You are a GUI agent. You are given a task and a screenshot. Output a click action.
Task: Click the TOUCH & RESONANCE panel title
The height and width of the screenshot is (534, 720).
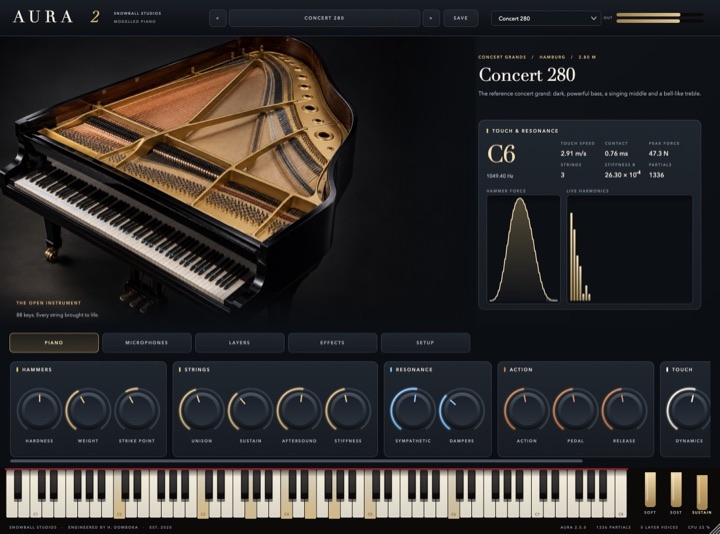point(525,131)
